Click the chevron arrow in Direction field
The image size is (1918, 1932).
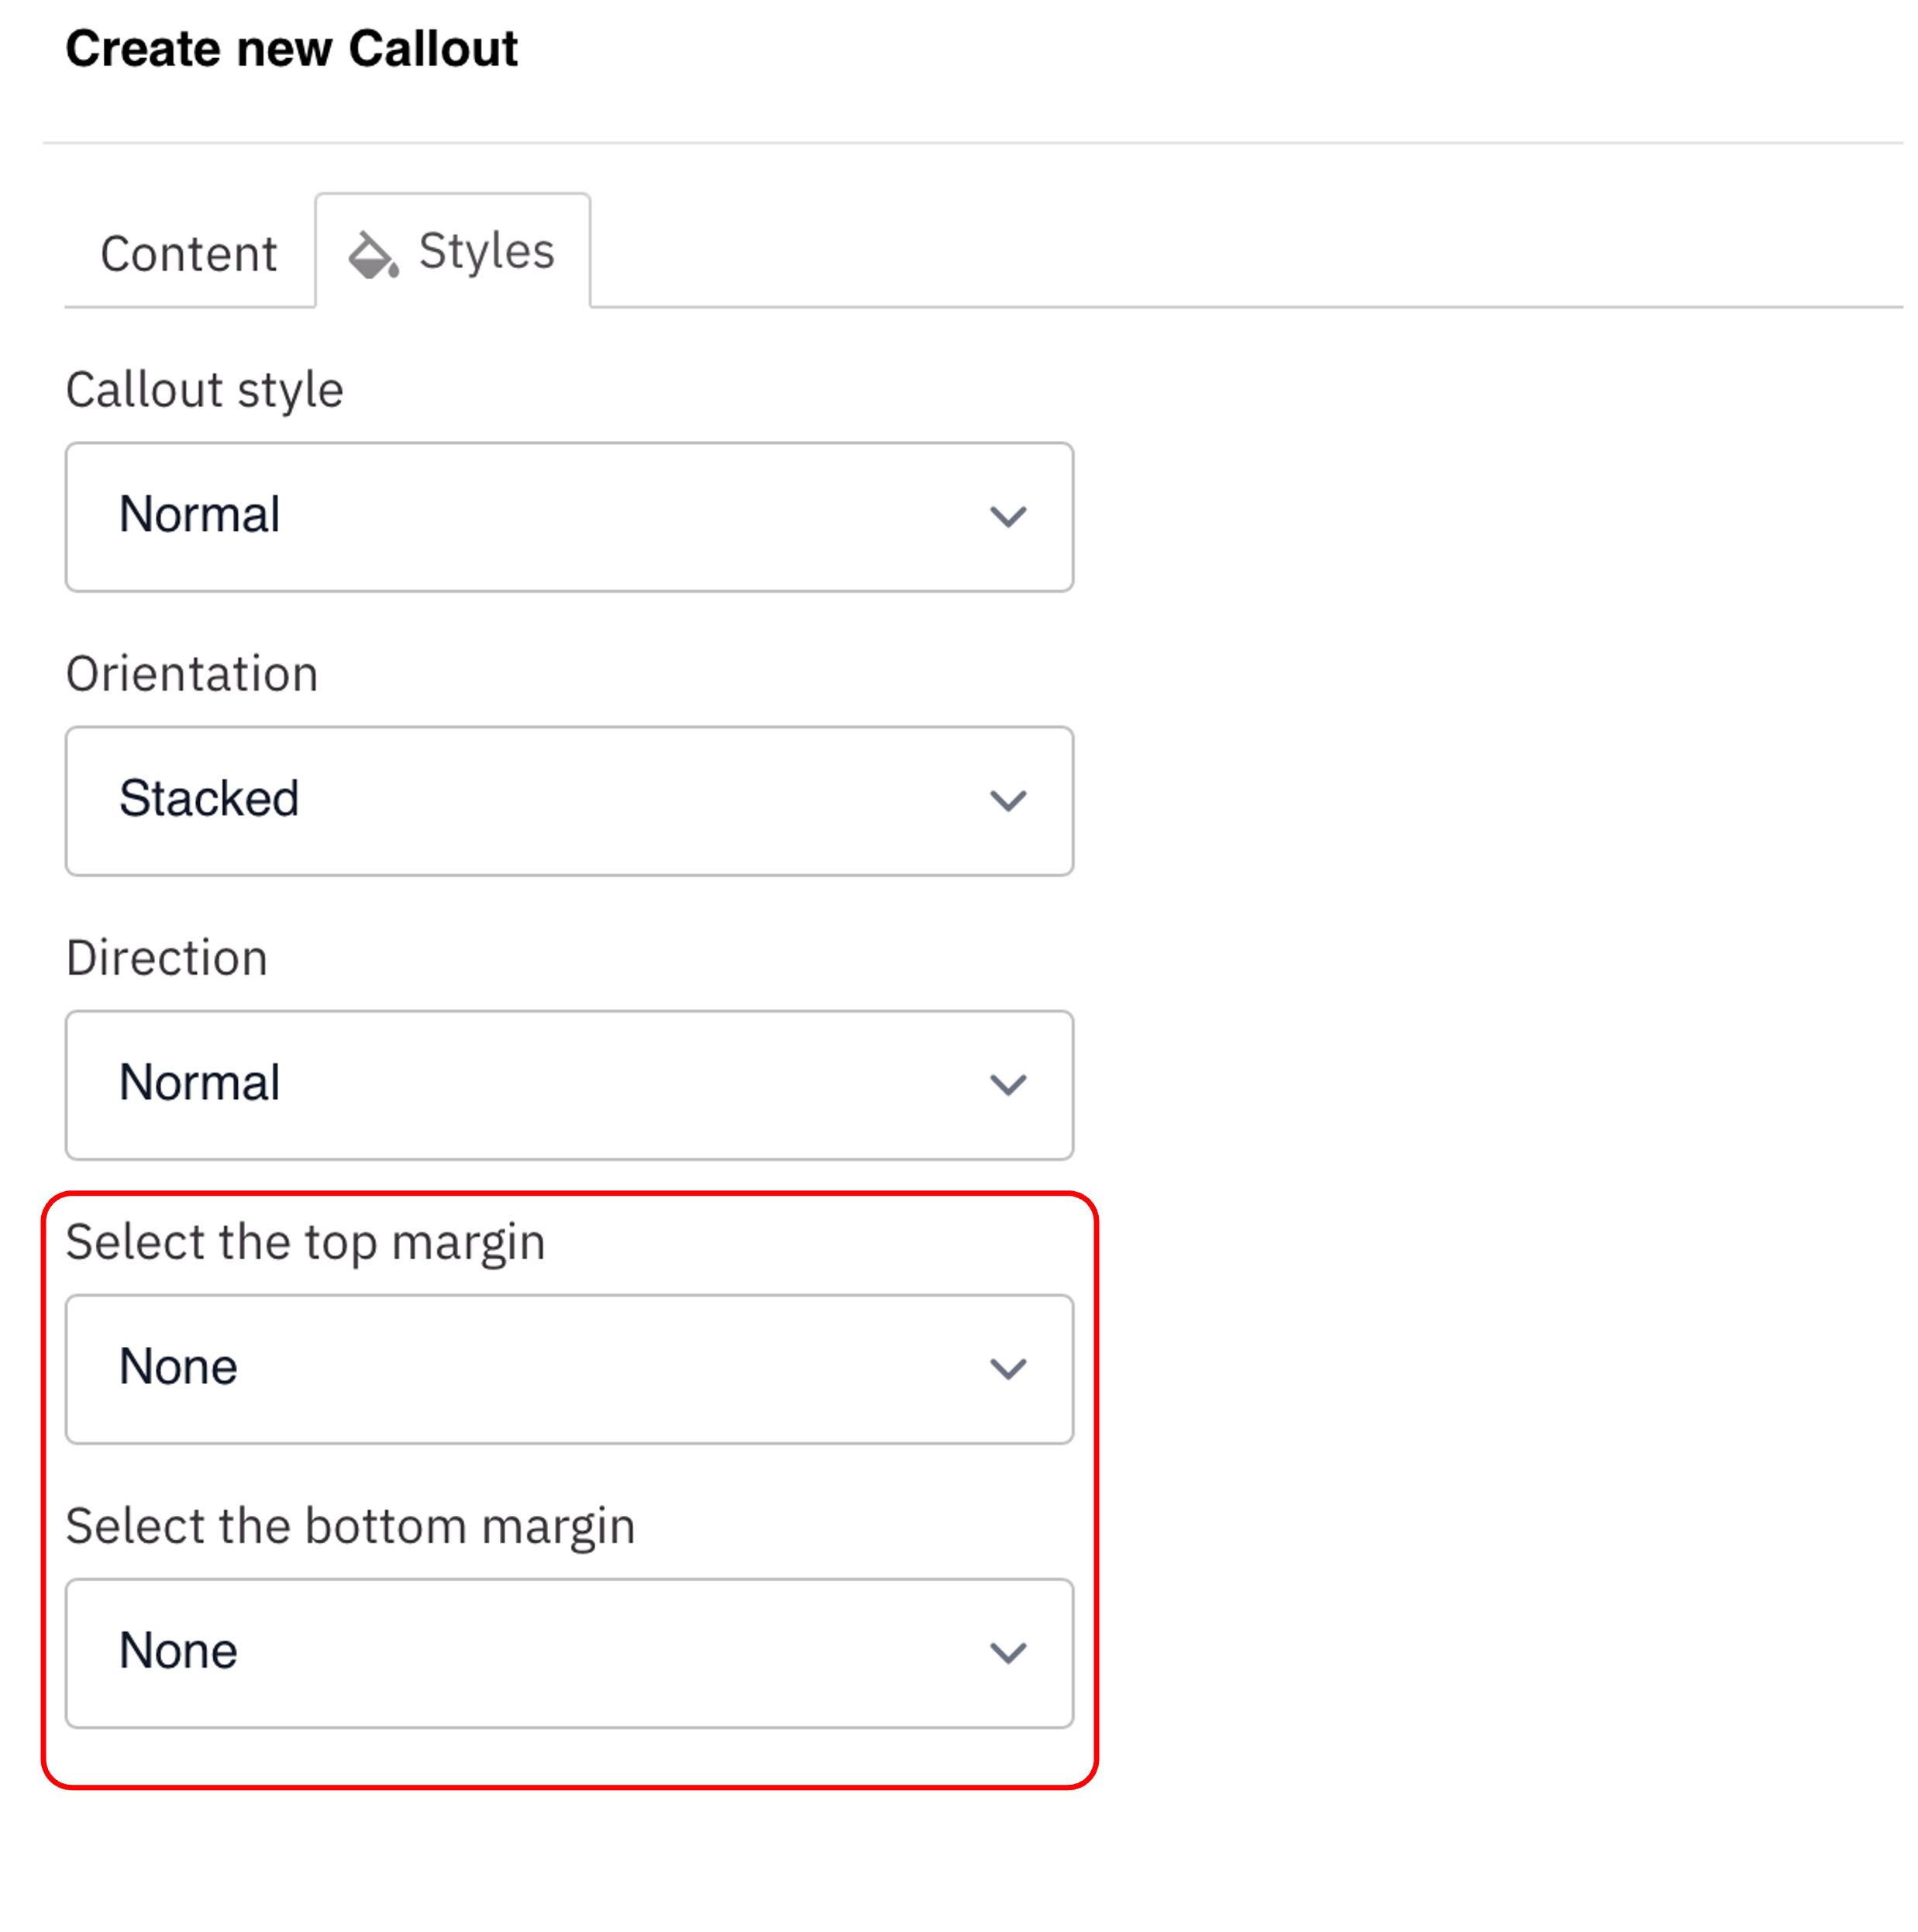[1008, 1085]
